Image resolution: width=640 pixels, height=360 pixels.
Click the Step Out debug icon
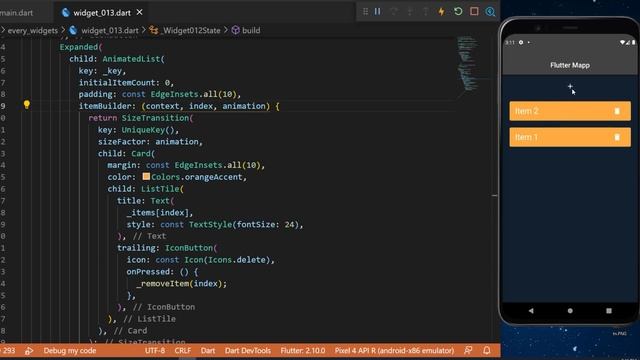pos(426,11)
